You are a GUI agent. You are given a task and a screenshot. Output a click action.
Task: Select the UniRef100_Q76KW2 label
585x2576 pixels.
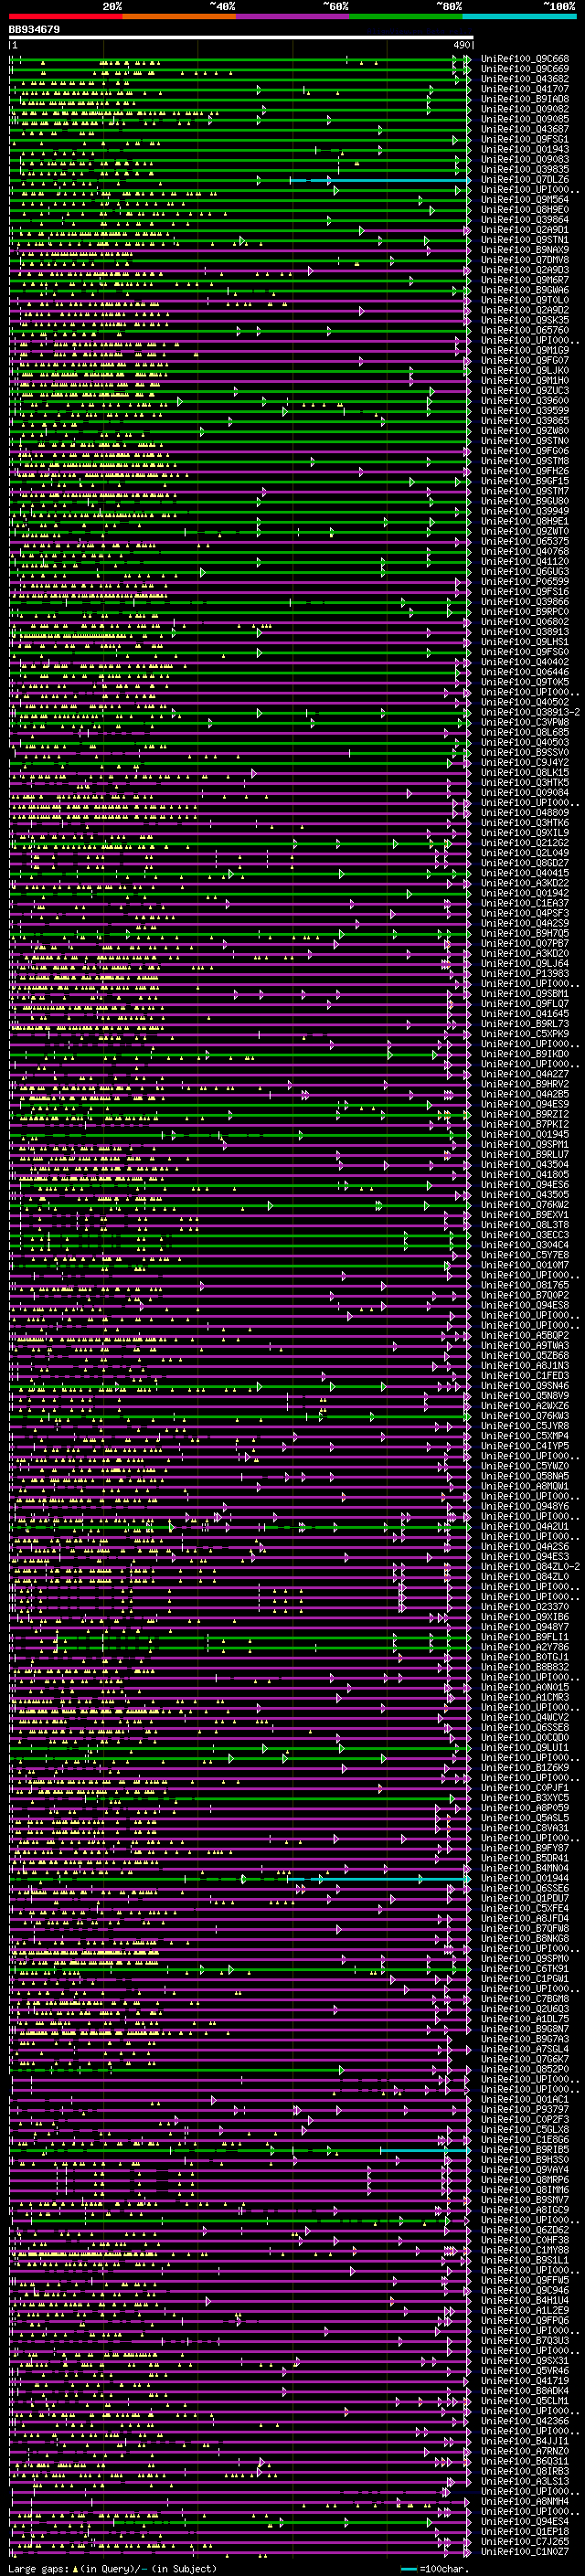tap(525, 1205)
